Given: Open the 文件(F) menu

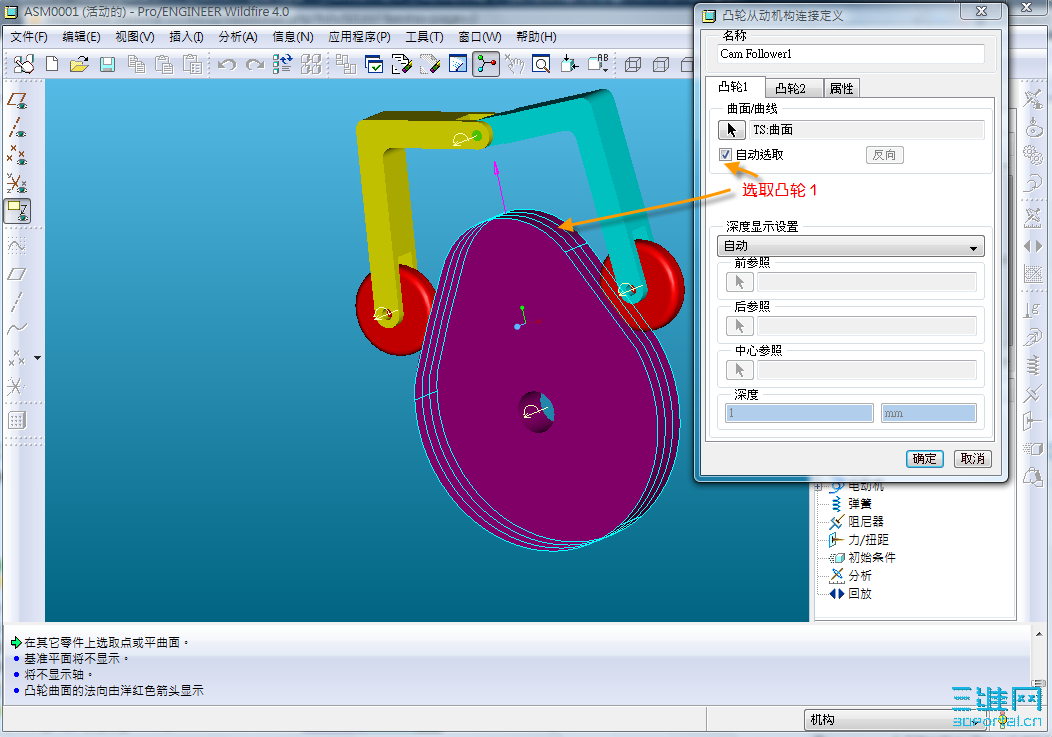Looking at the screenshot, I should point(29,37).
